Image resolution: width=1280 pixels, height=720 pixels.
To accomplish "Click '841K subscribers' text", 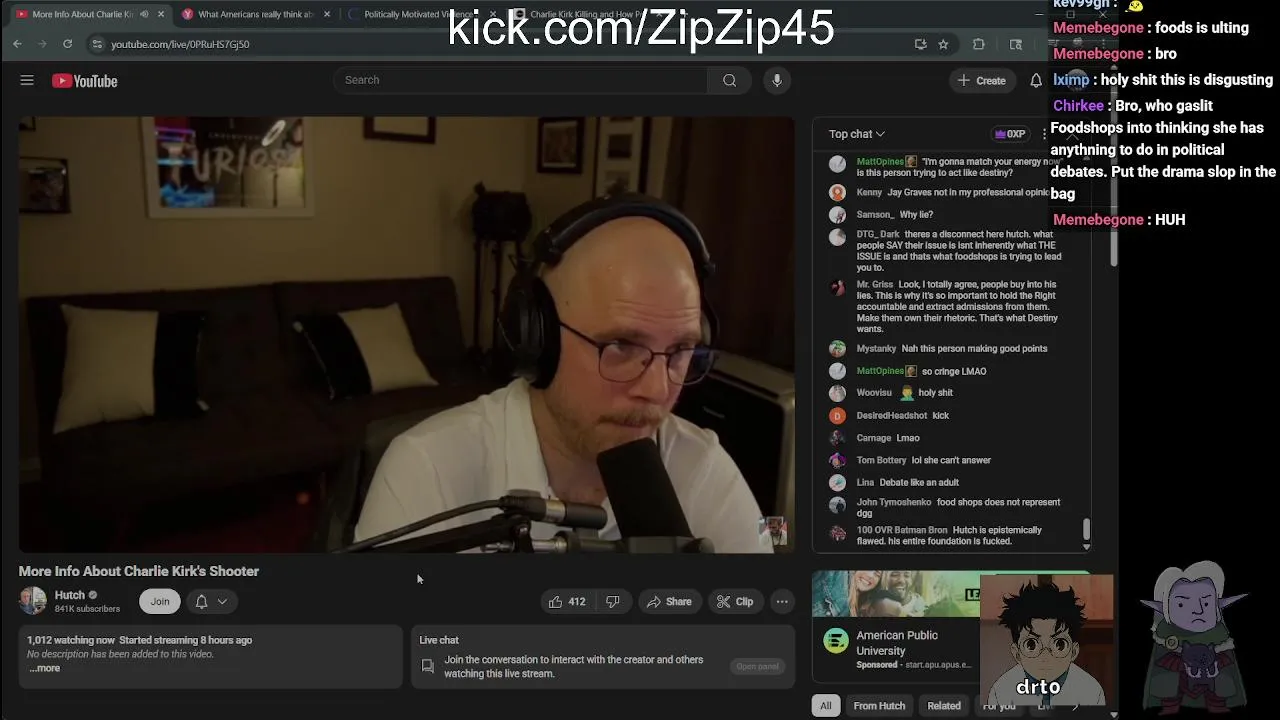I will point(87,609).
